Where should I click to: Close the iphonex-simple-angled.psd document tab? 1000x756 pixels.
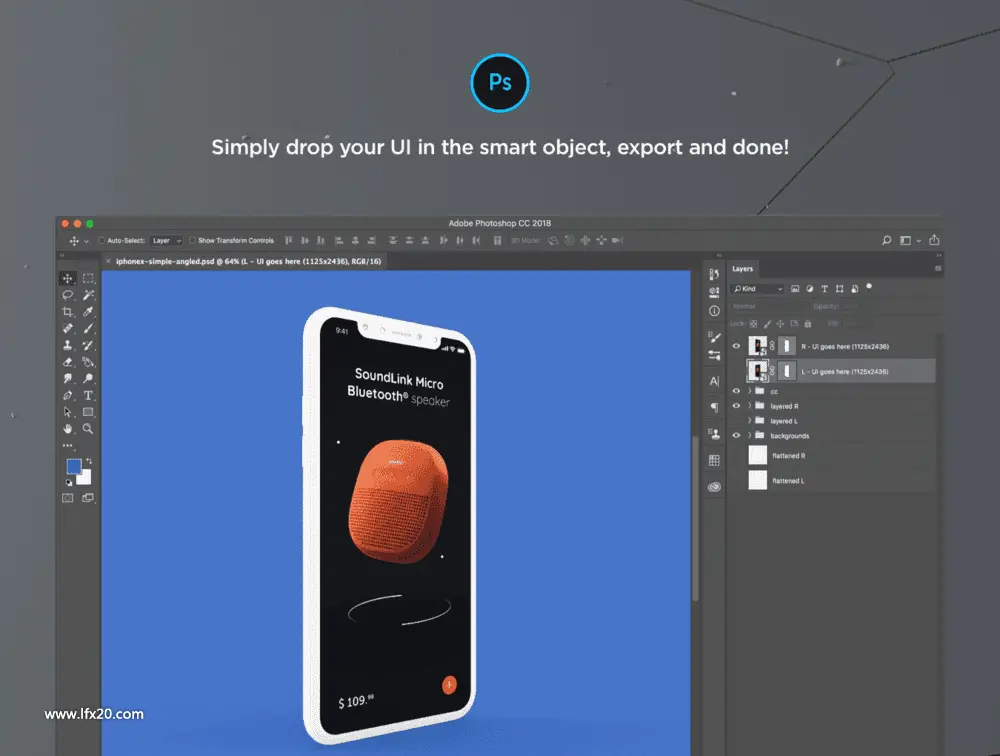tap(108, 261)
